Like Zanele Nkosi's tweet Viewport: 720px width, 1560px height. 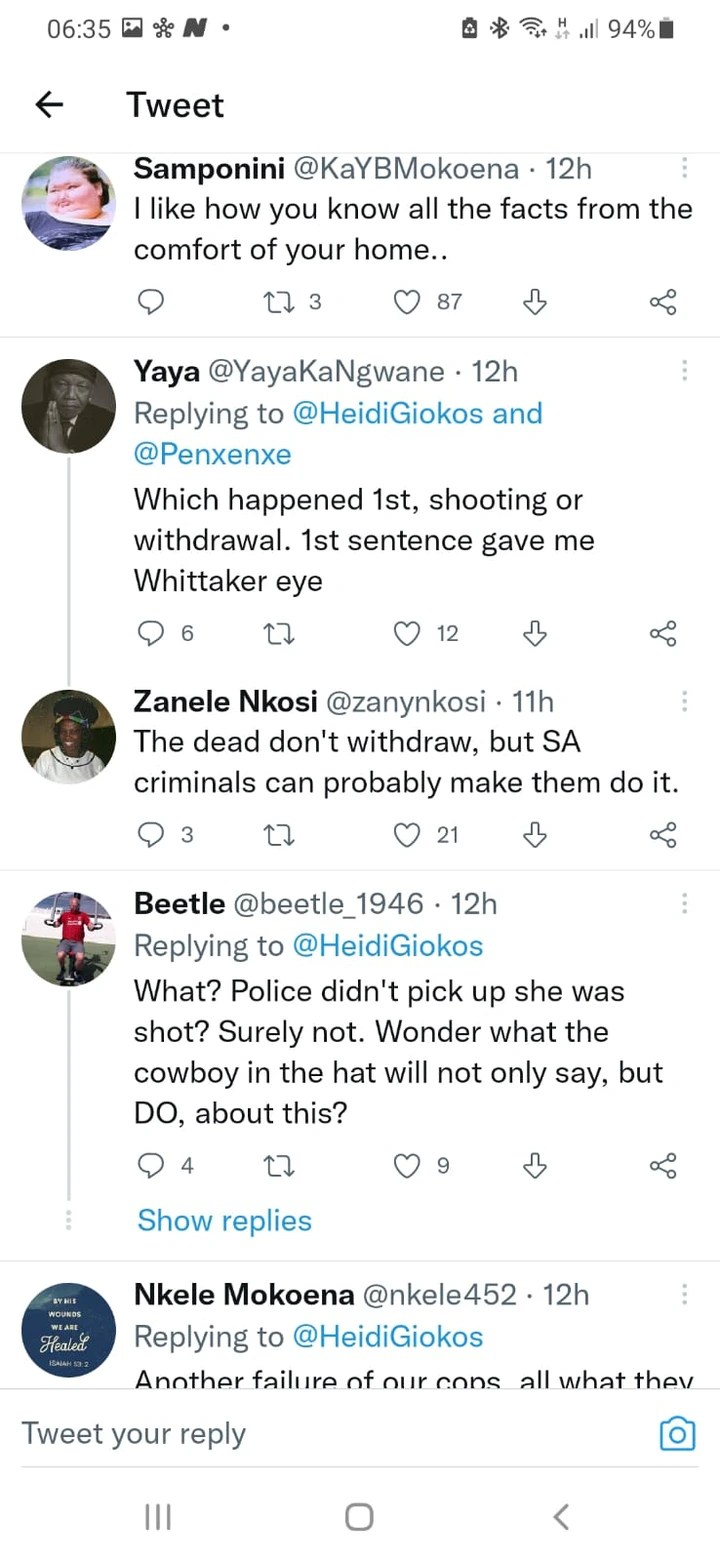(x=406, y=834)
